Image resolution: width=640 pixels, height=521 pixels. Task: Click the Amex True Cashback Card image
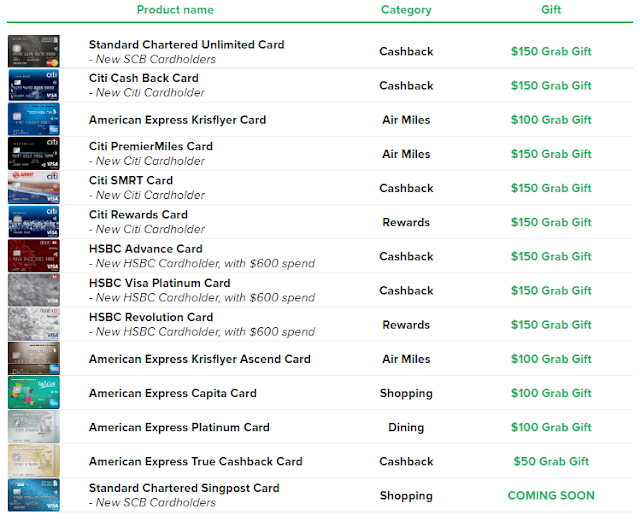click(33, 461)
